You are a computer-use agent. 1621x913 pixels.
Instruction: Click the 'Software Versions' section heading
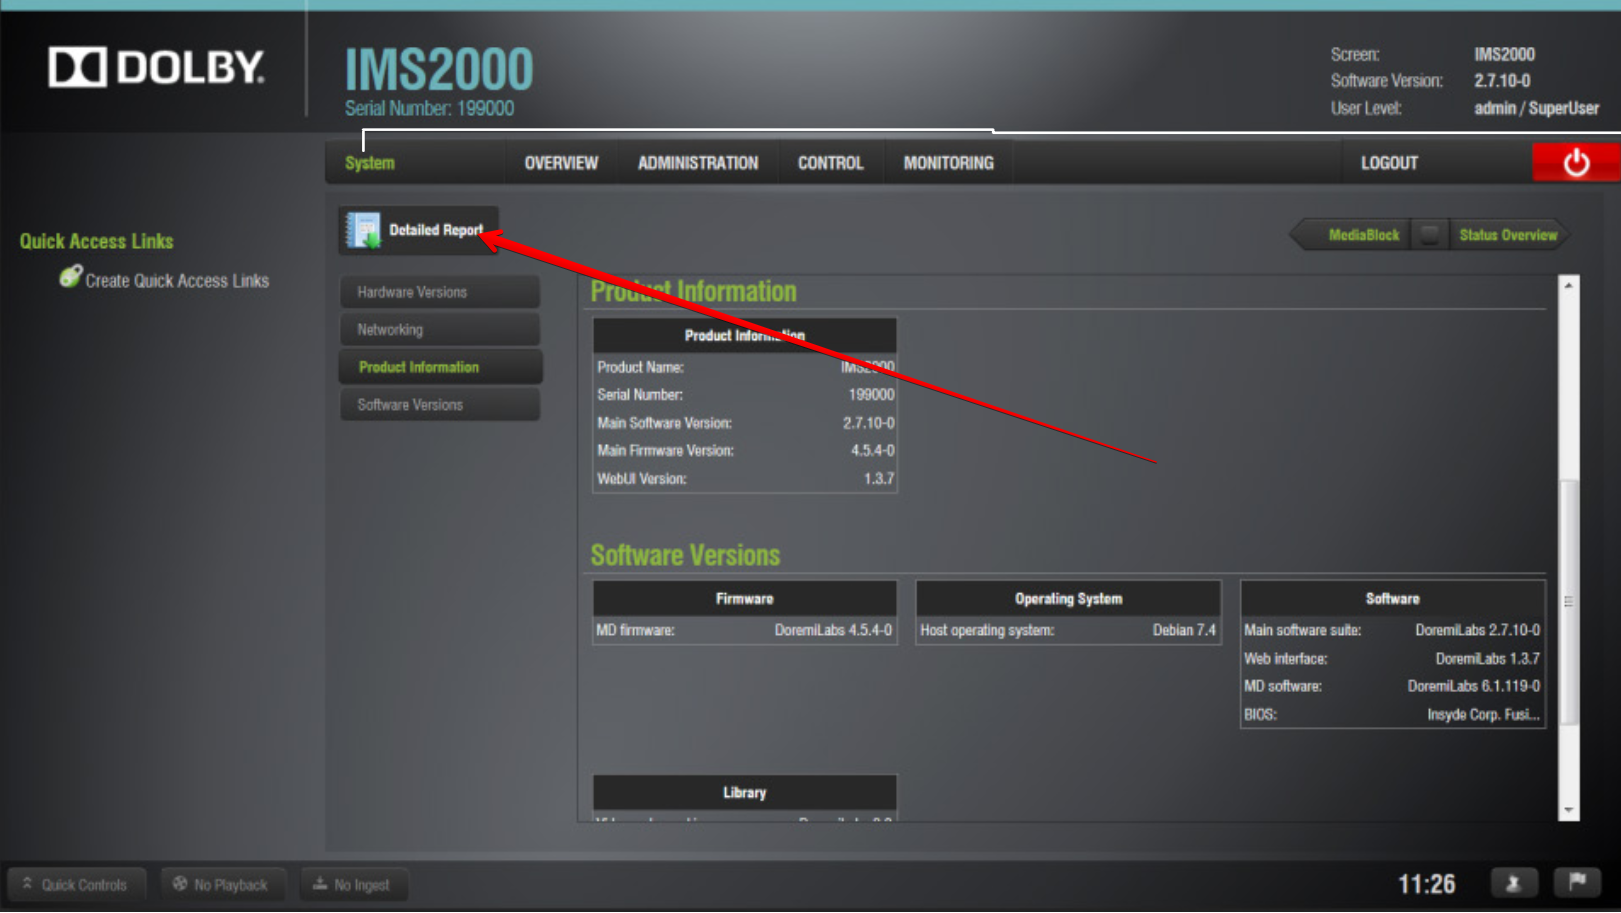685,556
